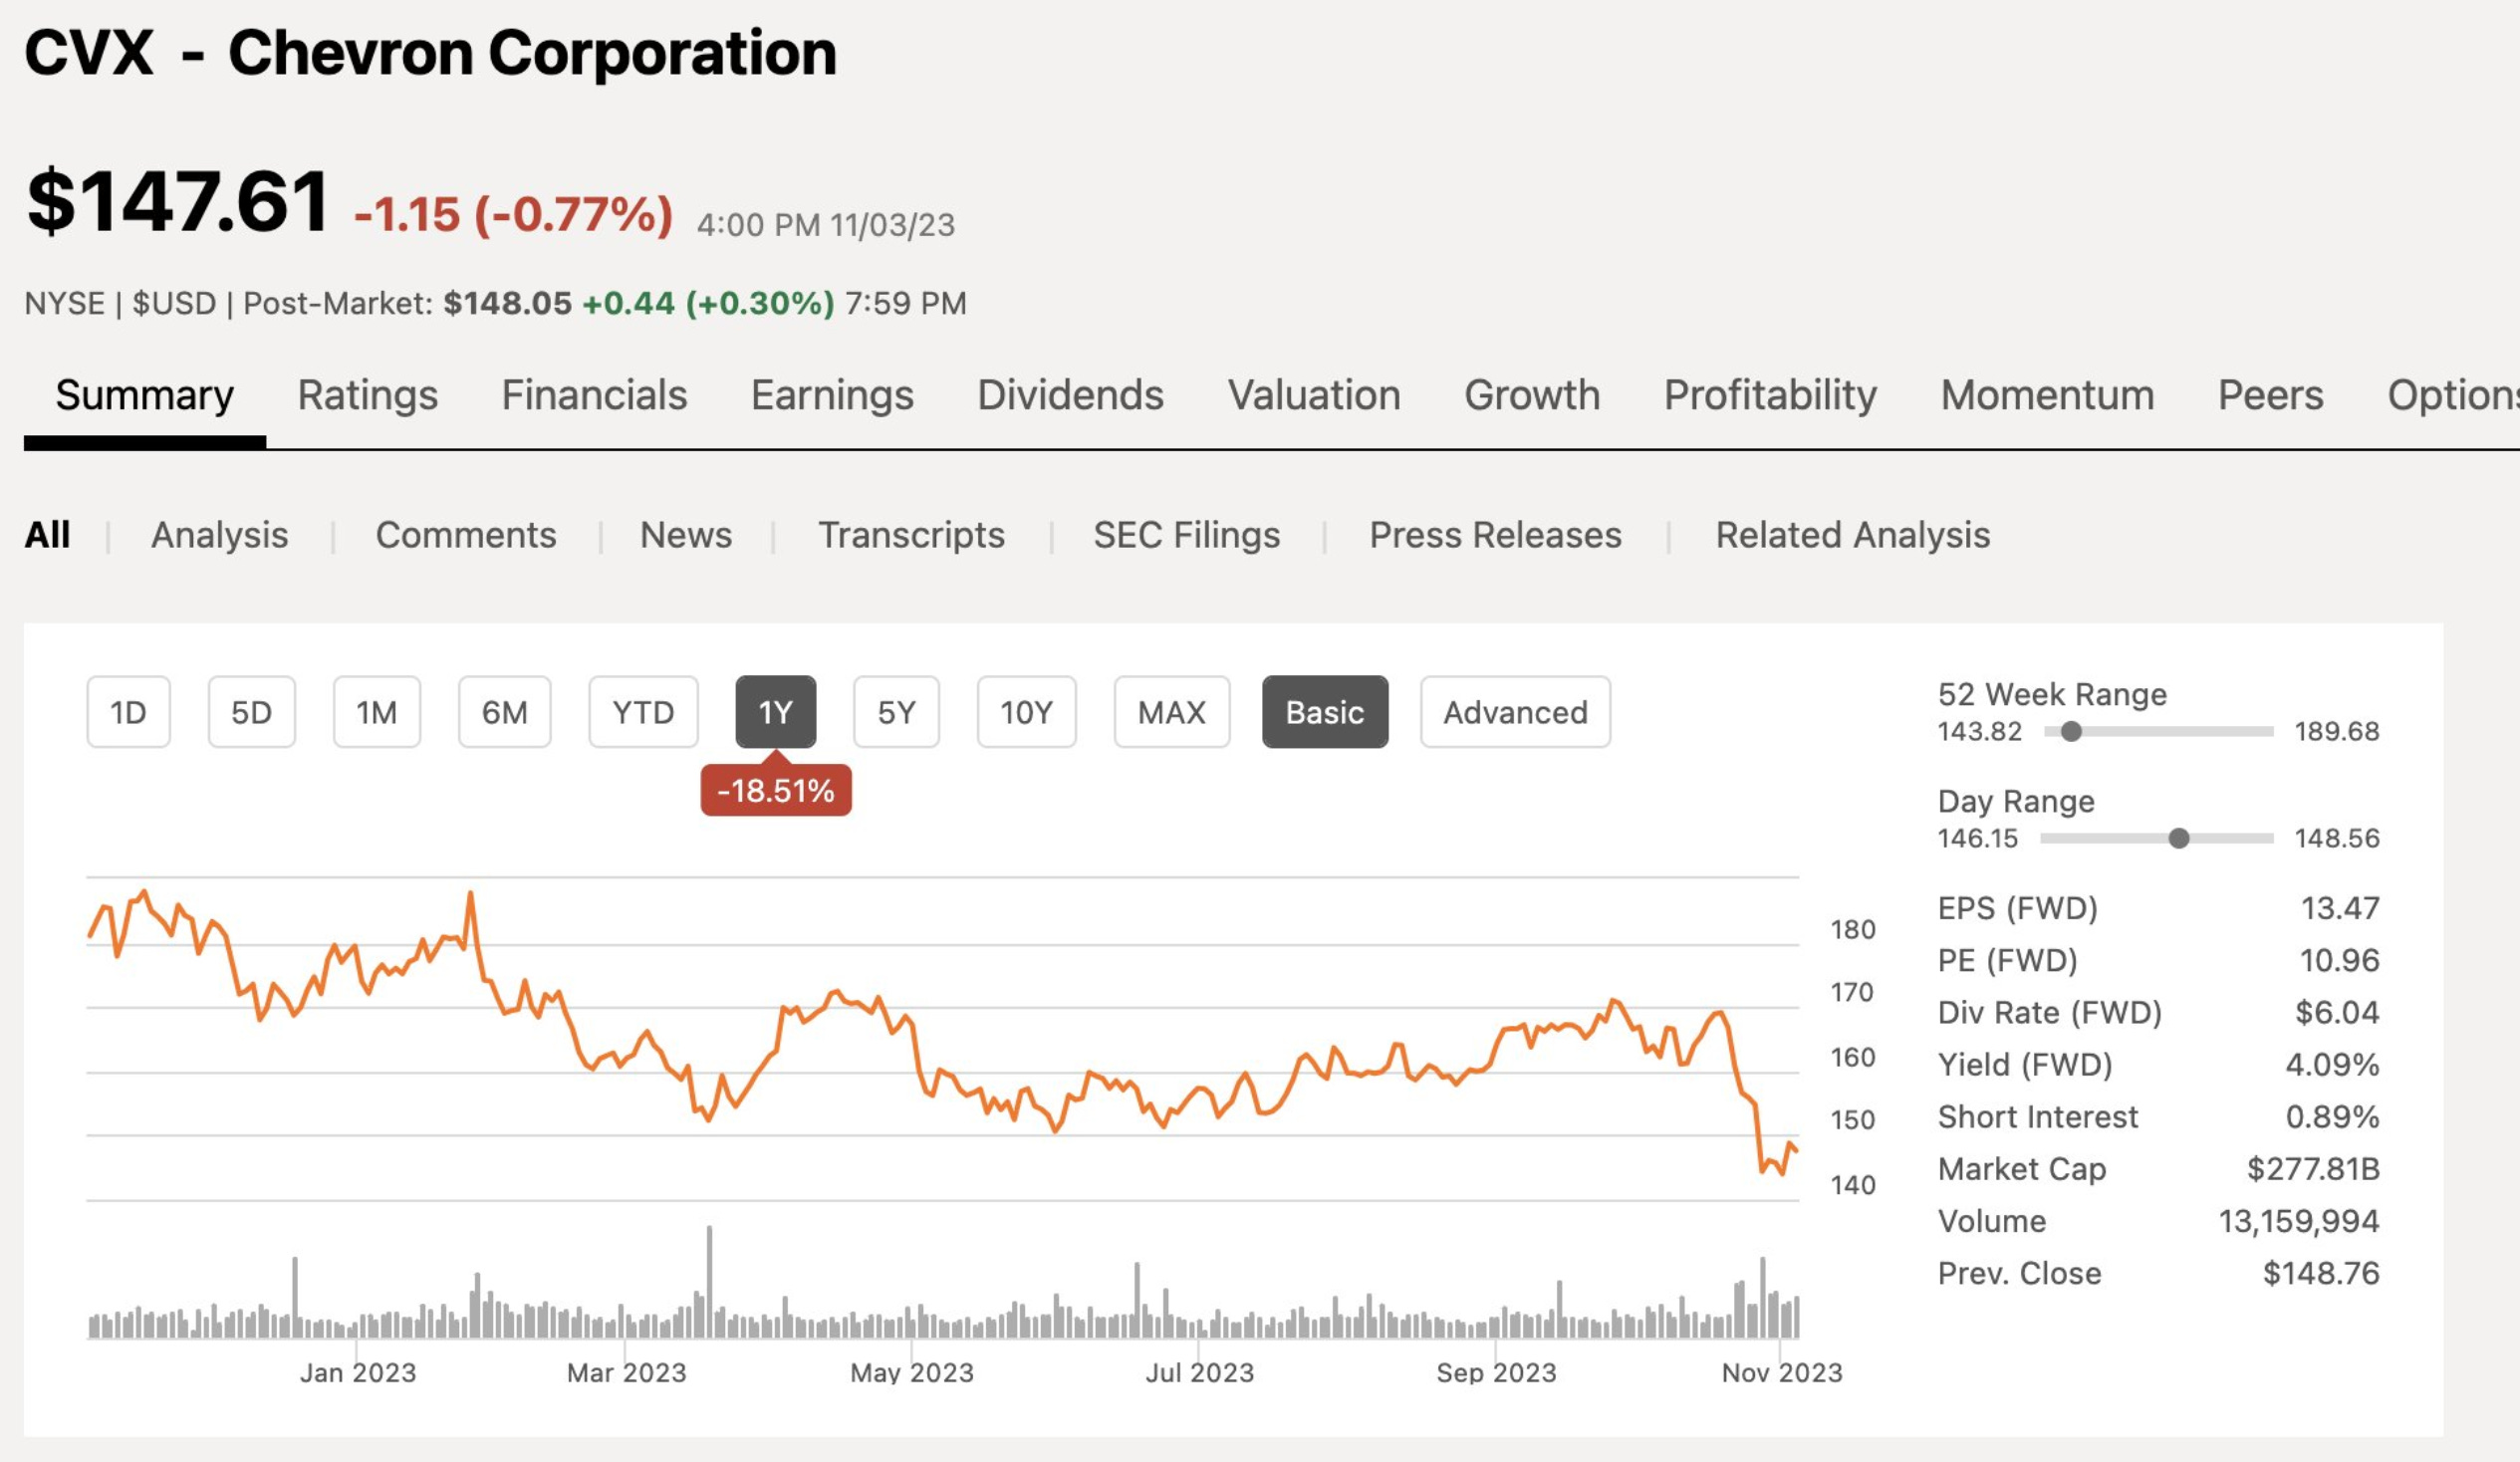Go to the Earnings tab
Screen dimensions: 2520x1462
click(832, 395)
